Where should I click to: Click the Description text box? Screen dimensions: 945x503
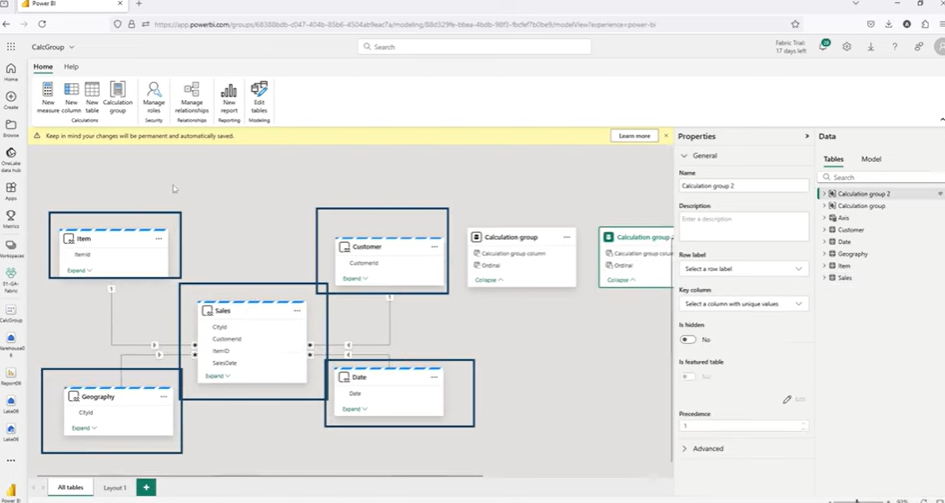click(x=744, y=227)
